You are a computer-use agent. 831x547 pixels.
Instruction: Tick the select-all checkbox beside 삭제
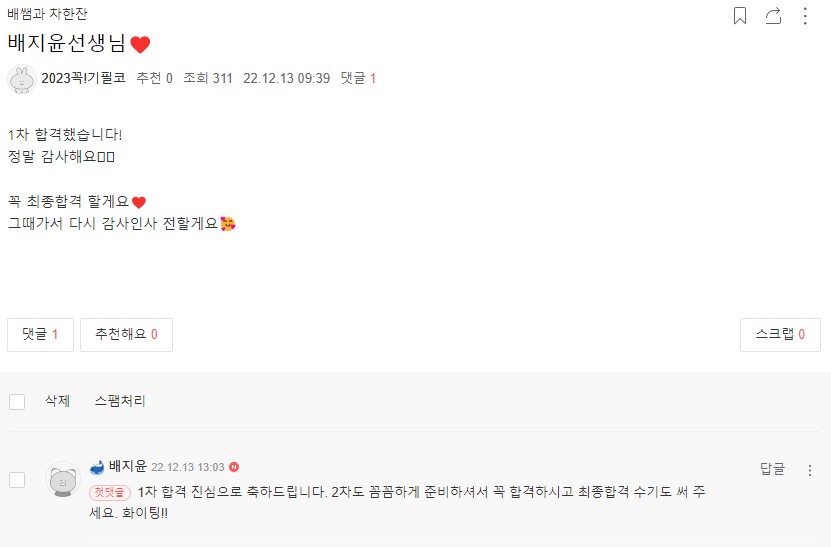(x=17, y=402)
